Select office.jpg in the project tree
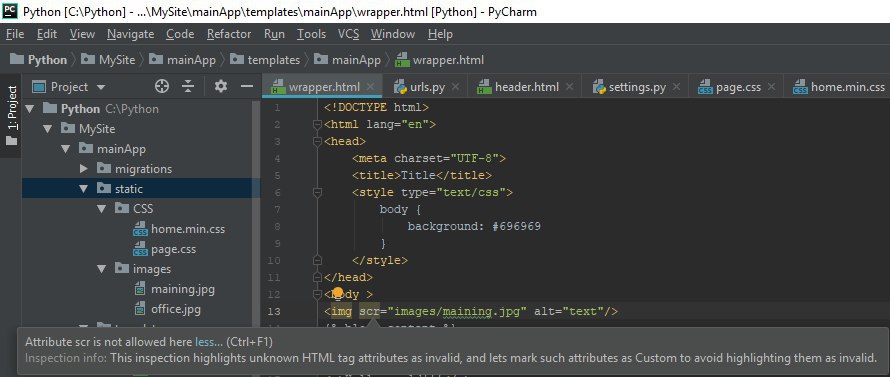890x377 pixels. [176, 309]
